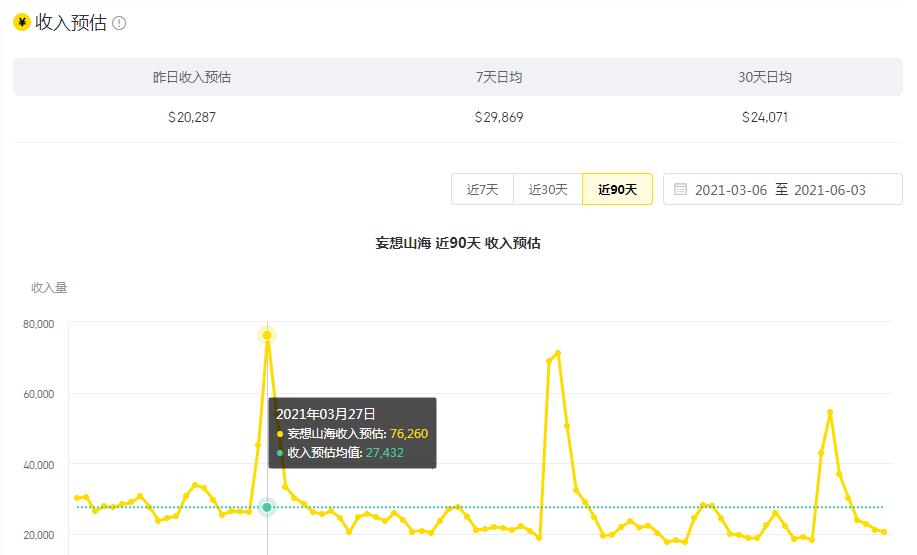917x555 pixels.
Task: Click the highlighted yellow peak data point
Action: [x=267, y=335]
